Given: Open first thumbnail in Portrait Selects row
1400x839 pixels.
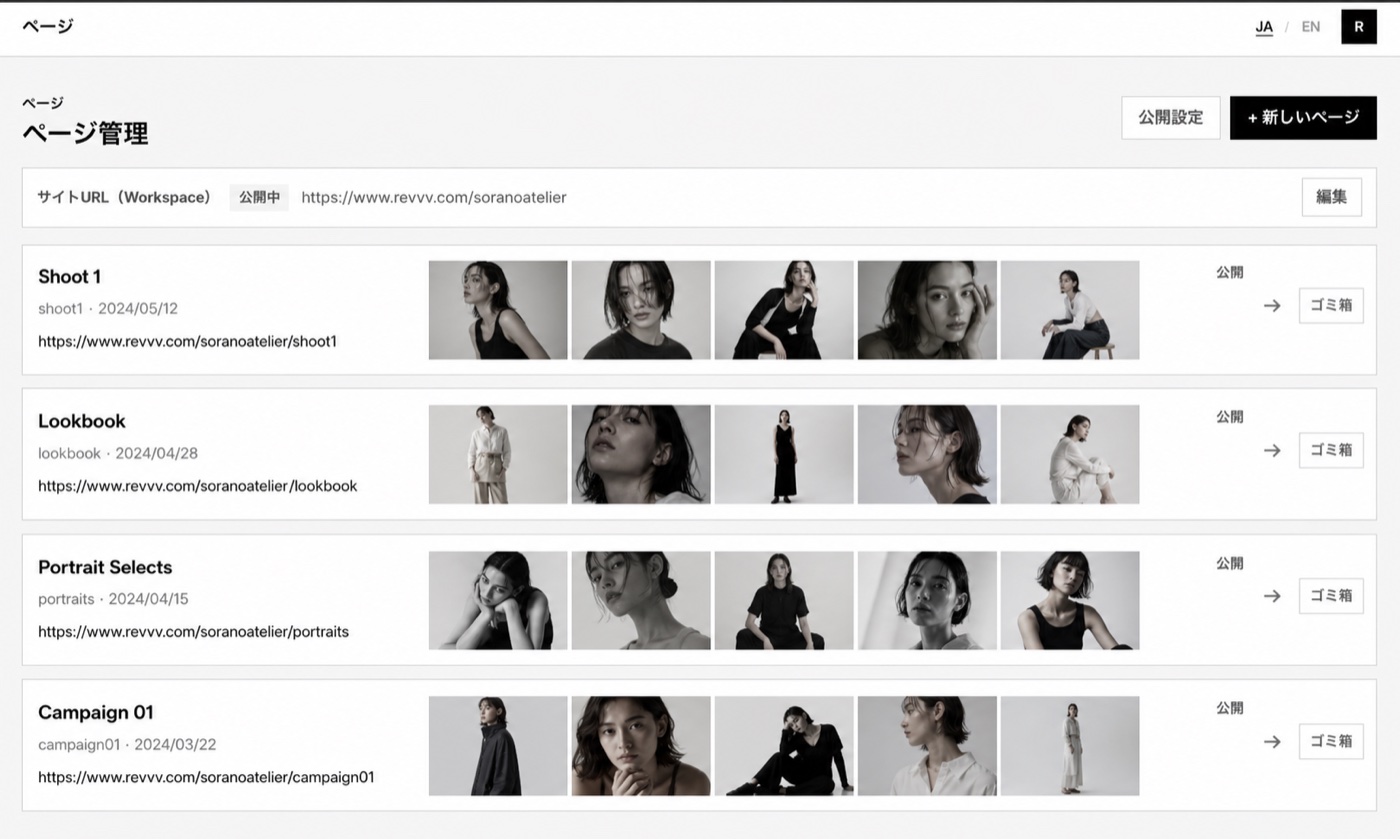Looking at the screenshot, I should pos(498,600).
